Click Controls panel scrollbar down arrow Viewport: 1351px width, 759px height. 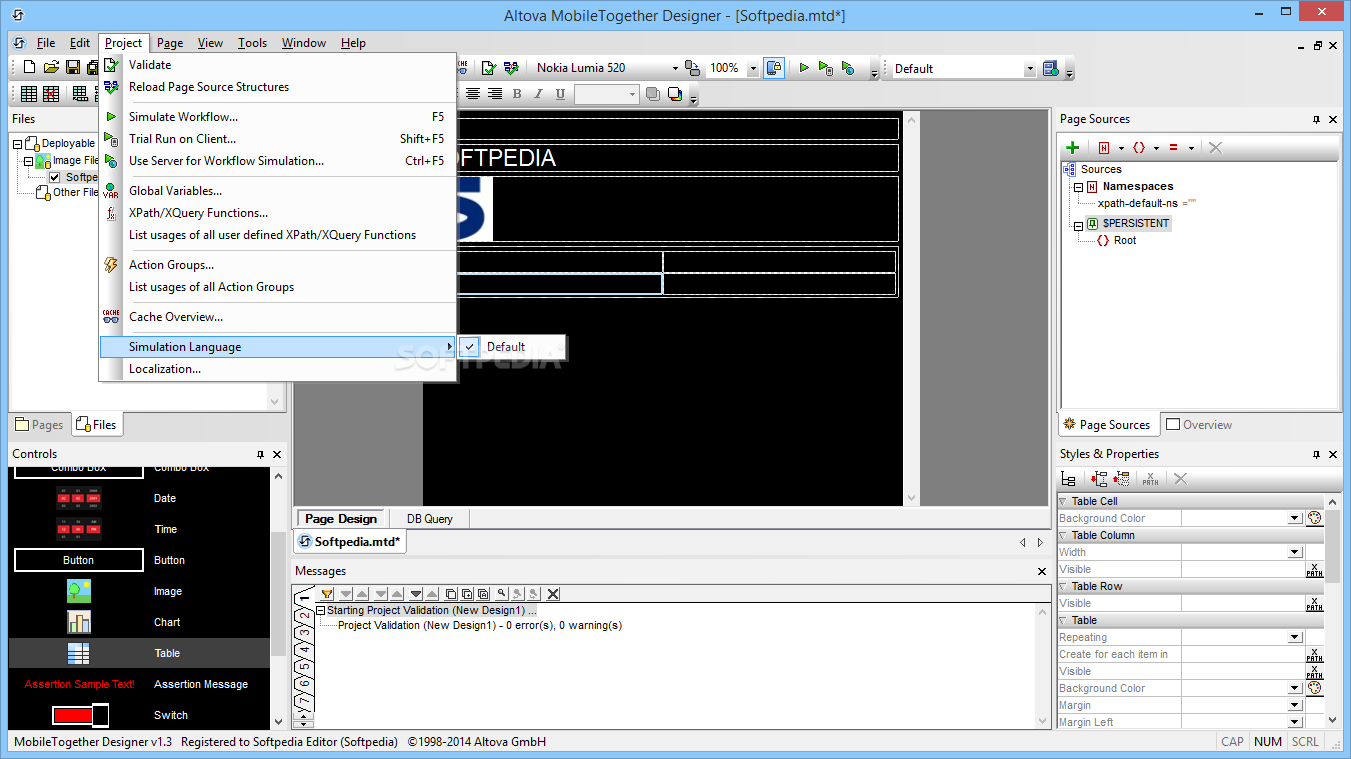pyautogui.click(x=277, y=721)
